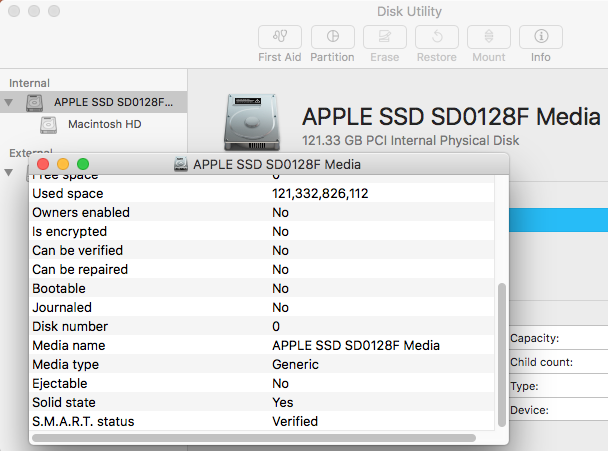Select the Can be repaired row
Image resolution: width=608 pixels, height=451 pixels.
(x=262, y=269)
